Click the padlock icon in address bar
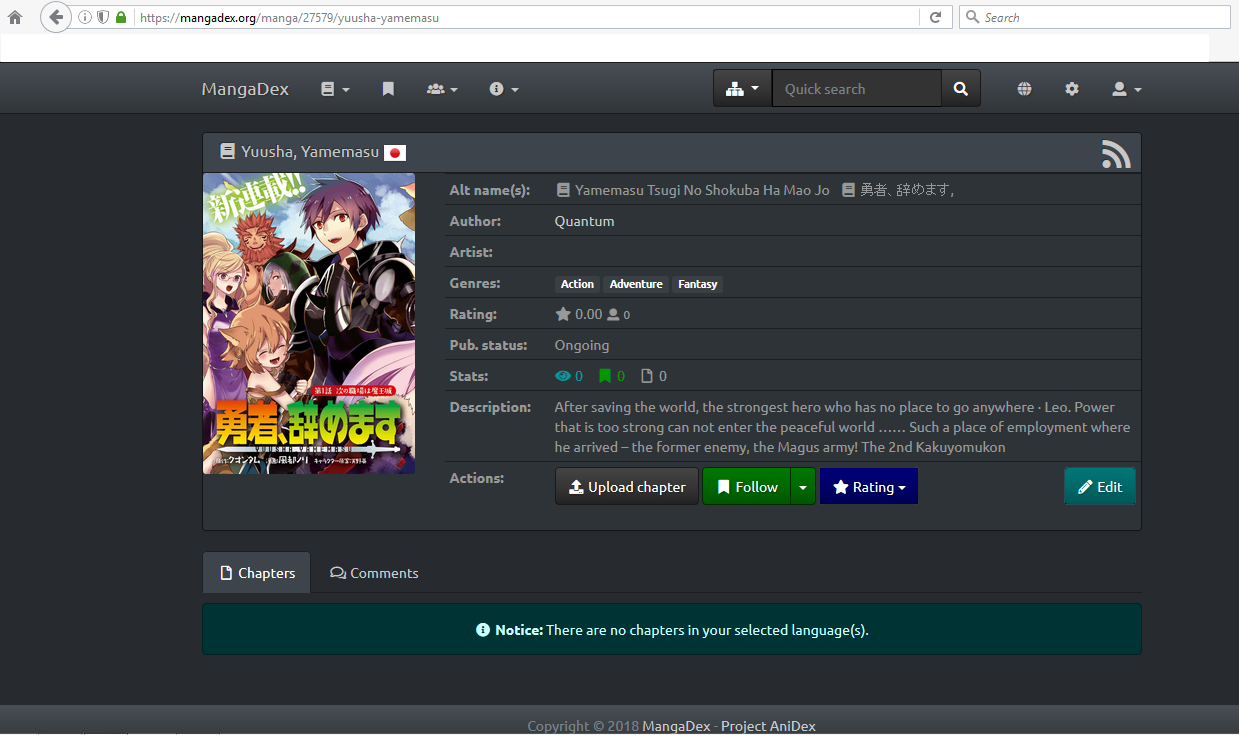Viewport: 1239px width, 735px height. click(121, 17)
